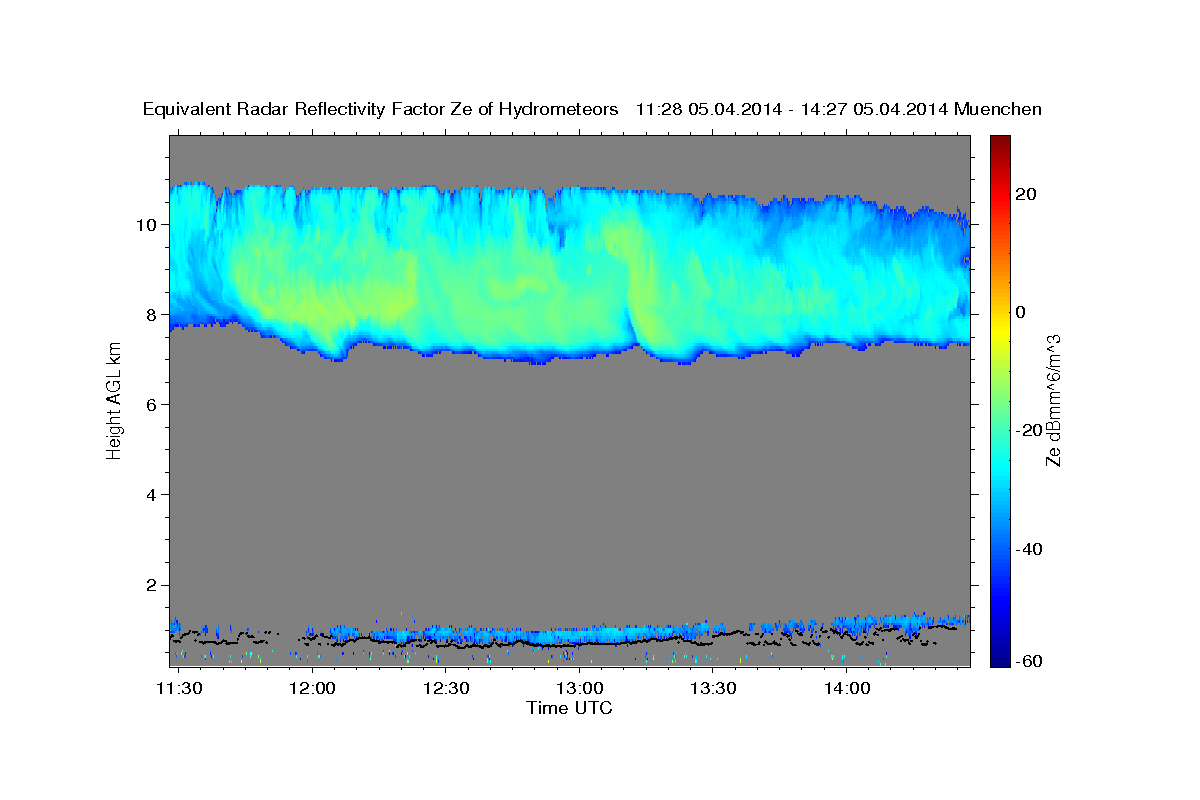The height and width of the screenshot is (800, 1200).
Task: Click the '12:30' time tick label
Action: (446, 688)
